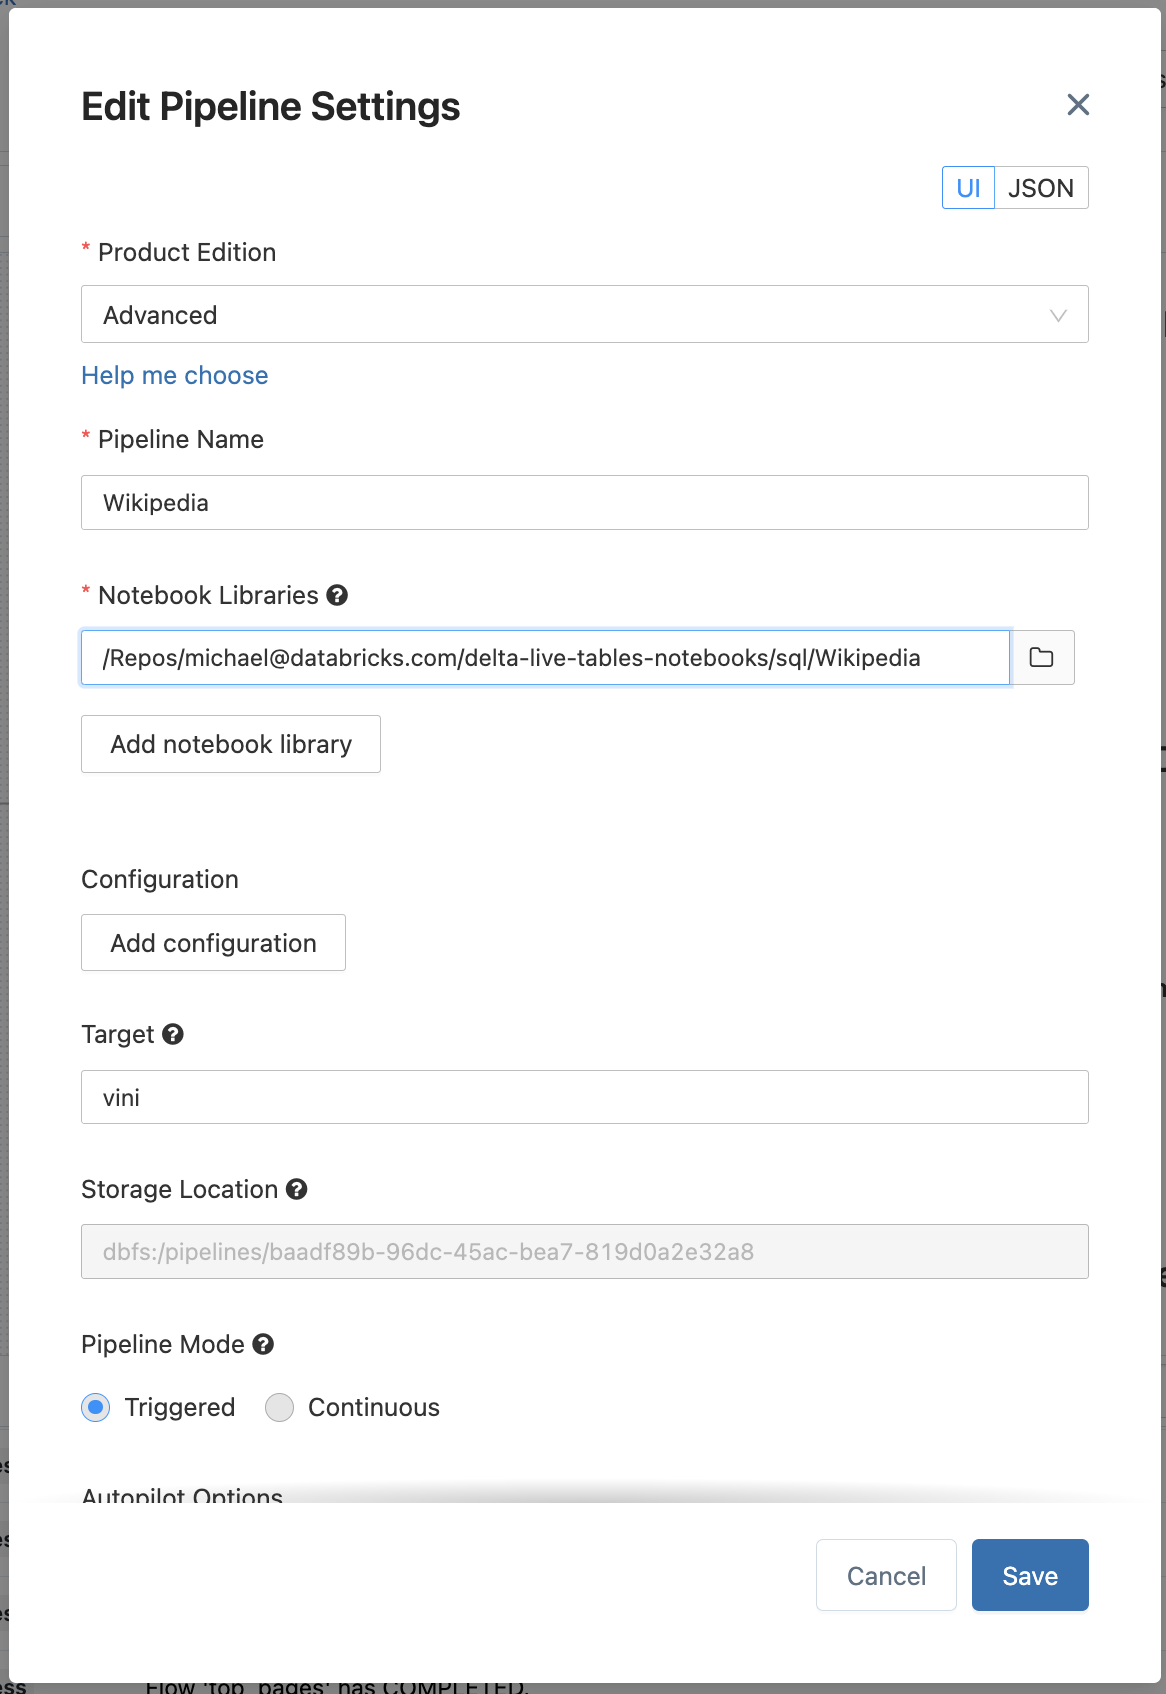
Task: Select the Continuous pipeline mode
Action: coord(280,1407)
